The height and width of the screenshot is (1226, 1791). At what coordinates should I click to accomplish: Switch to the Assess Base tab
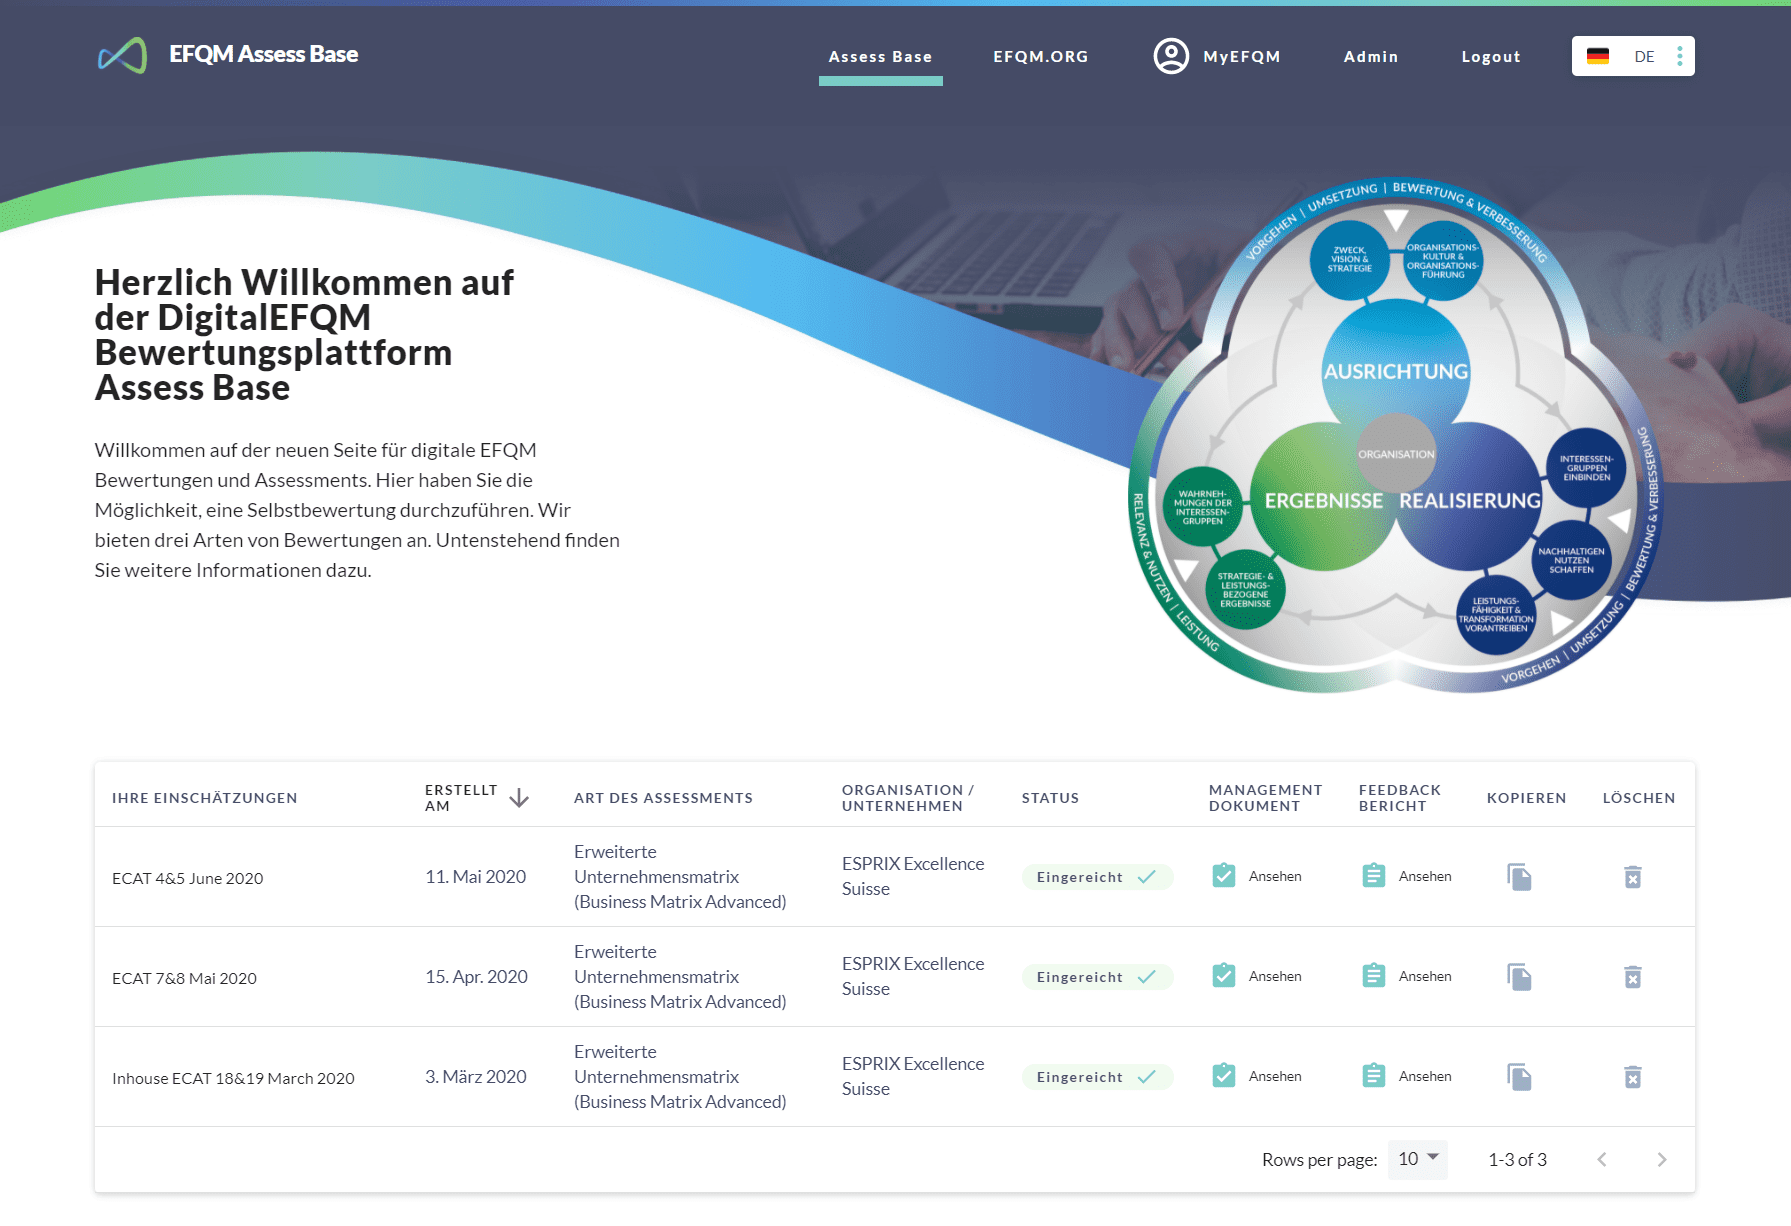tap(880, 57)
